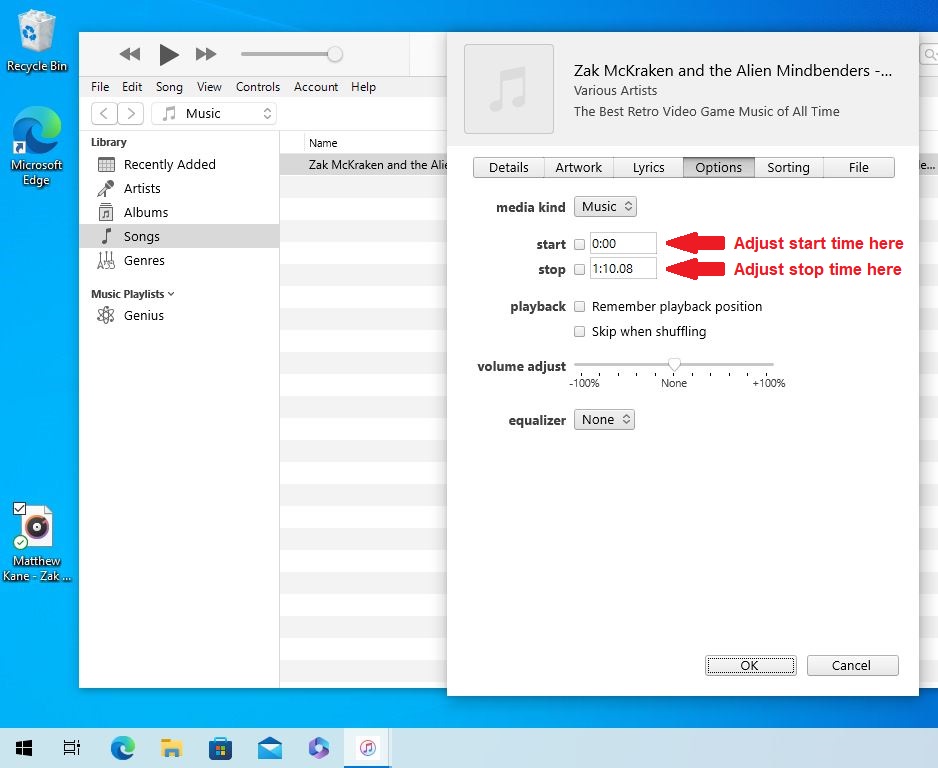Open the Account menu
Screen dimensions: 938x768
(316, 87)
